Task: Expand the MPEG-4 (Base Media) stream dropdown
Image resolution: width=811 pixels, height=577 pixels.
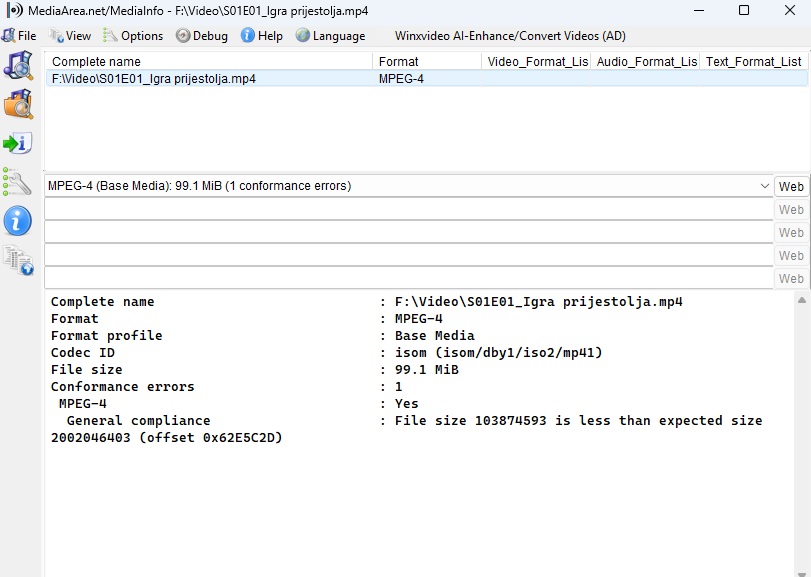Action: 764,186
